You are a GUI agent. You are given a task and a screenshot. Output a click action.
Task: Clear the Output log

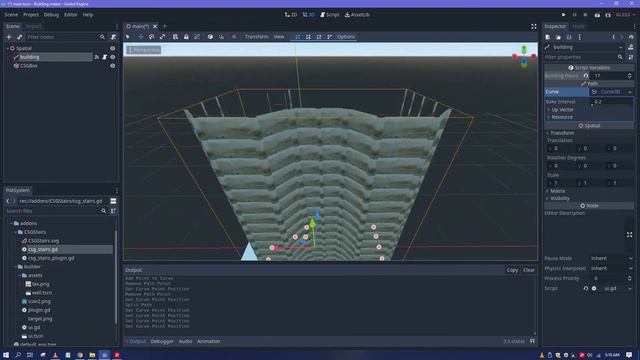tap(529, 270)
